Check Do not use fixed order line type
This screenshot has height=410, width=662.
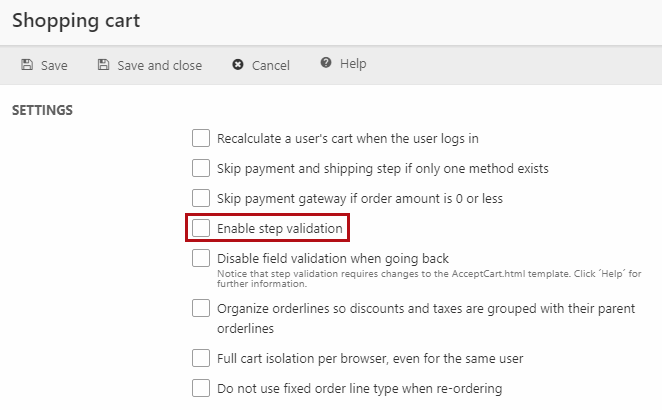coord(201,387)
